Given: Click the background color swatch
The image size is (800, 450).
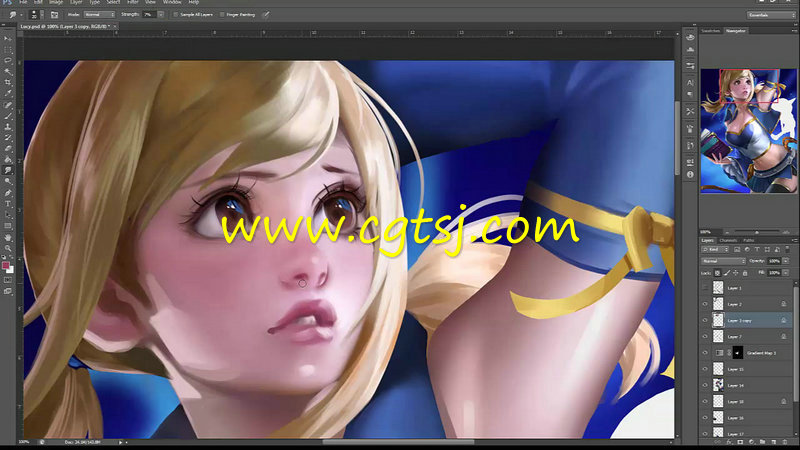Looking at the screenshot, I should [10, 270].
